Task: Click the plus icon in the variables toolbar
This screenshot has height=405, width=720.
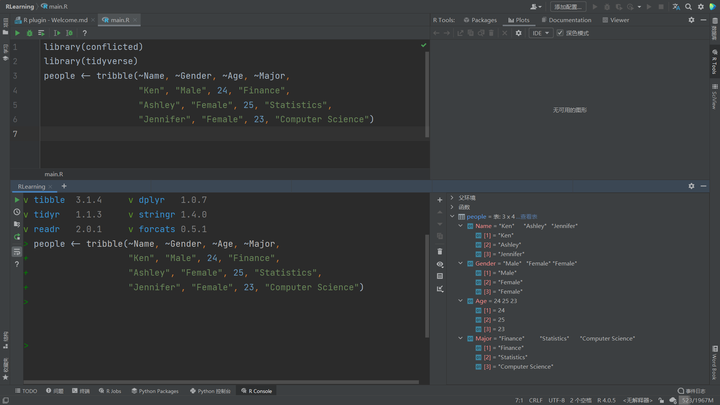Action: pos(439,200)
